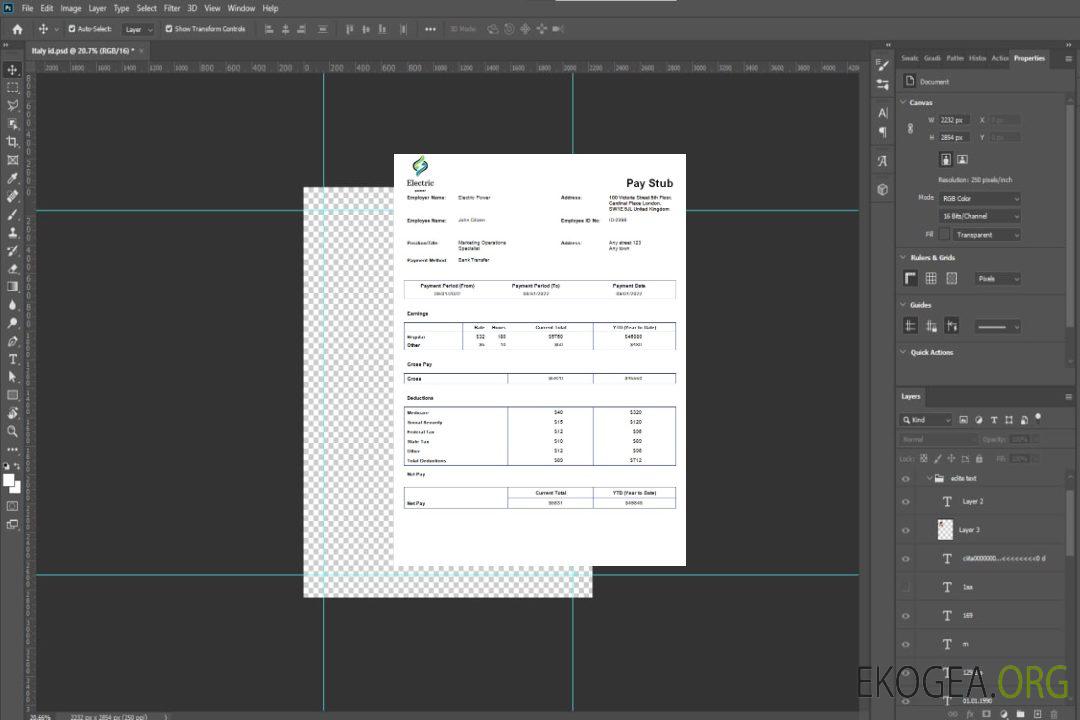Open the Filter menu

(172, 8)
